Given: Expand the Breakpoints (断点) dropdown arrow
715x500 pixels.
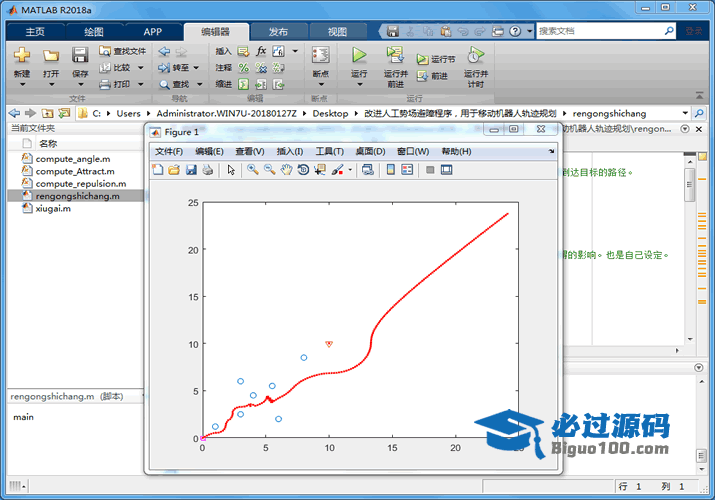Looking at the screenshot, I should [321, 84].
